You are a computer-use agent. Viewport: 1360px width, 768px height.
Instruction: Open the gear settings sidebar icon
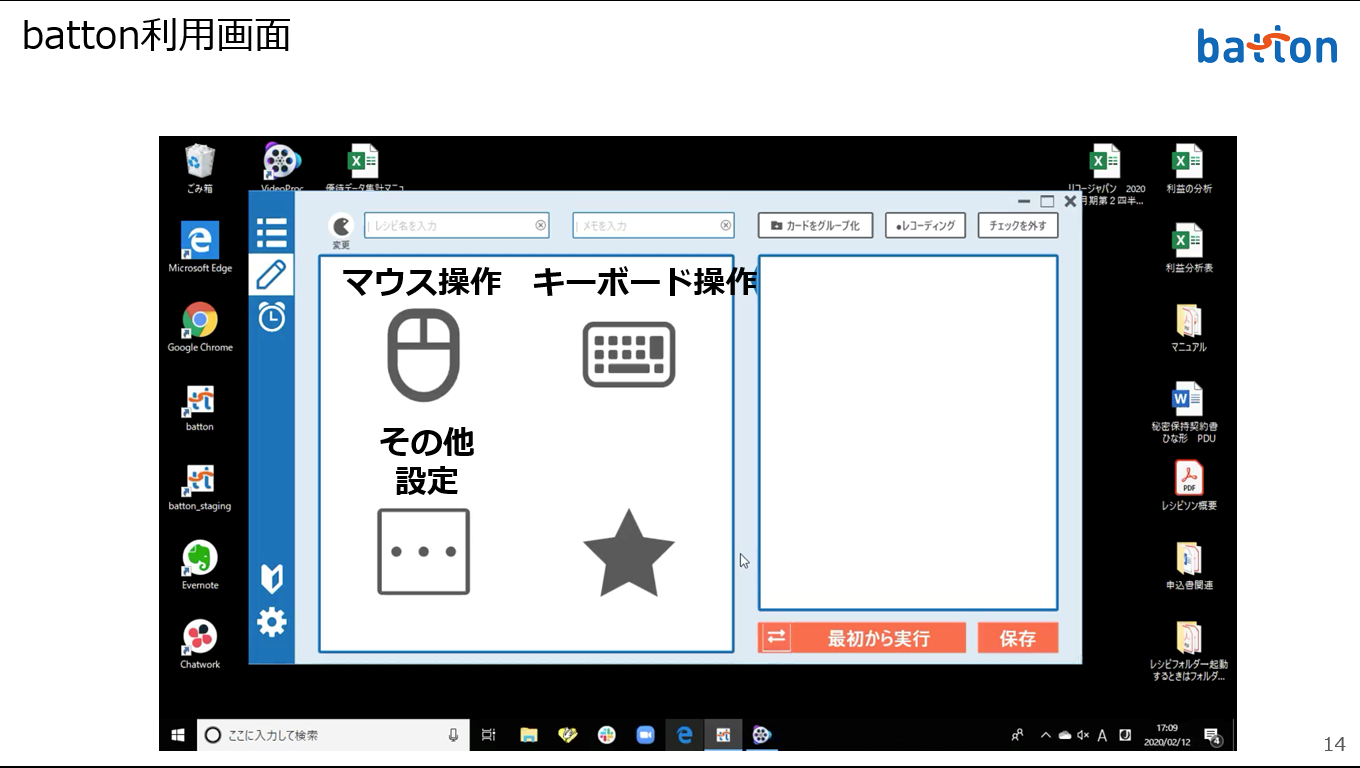coord(271,622)
